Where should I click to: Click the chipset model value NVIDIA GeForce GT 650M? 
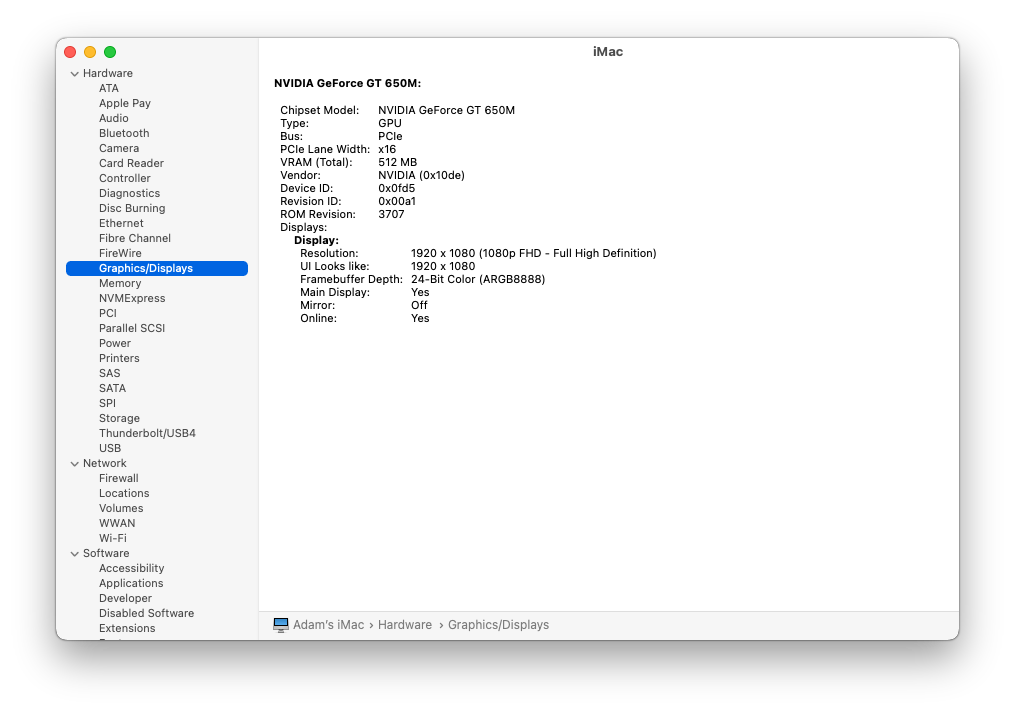[447, 111]
